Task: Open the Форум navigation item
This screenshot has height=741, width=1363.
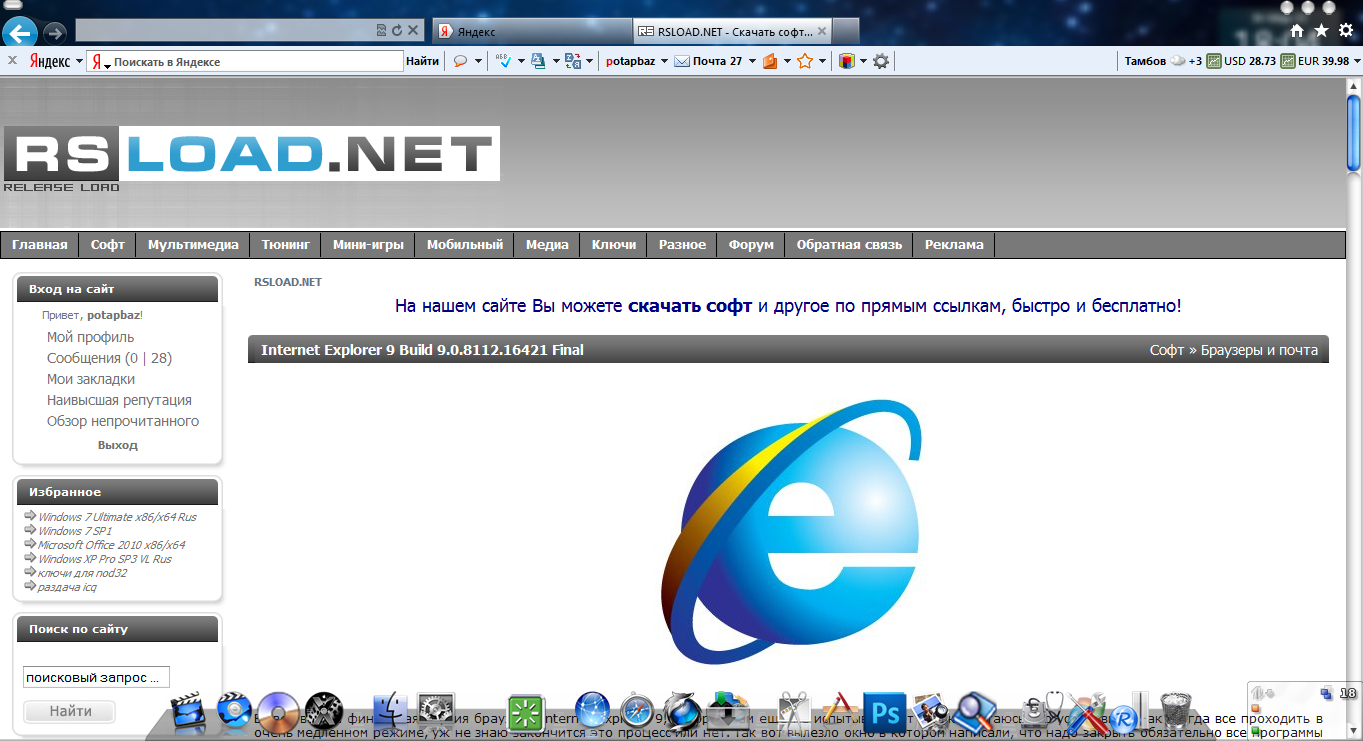Action: point(751,245)
